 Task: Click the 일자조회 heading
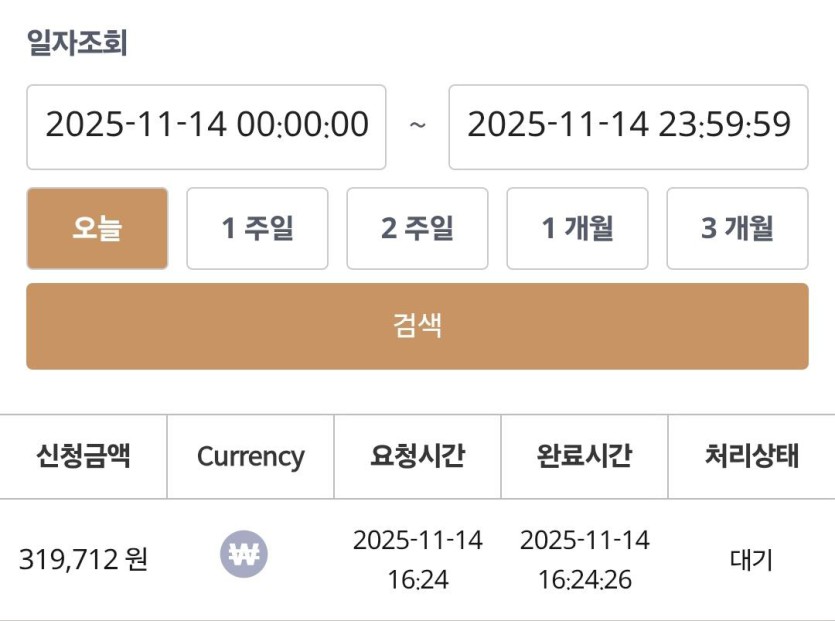77,44
